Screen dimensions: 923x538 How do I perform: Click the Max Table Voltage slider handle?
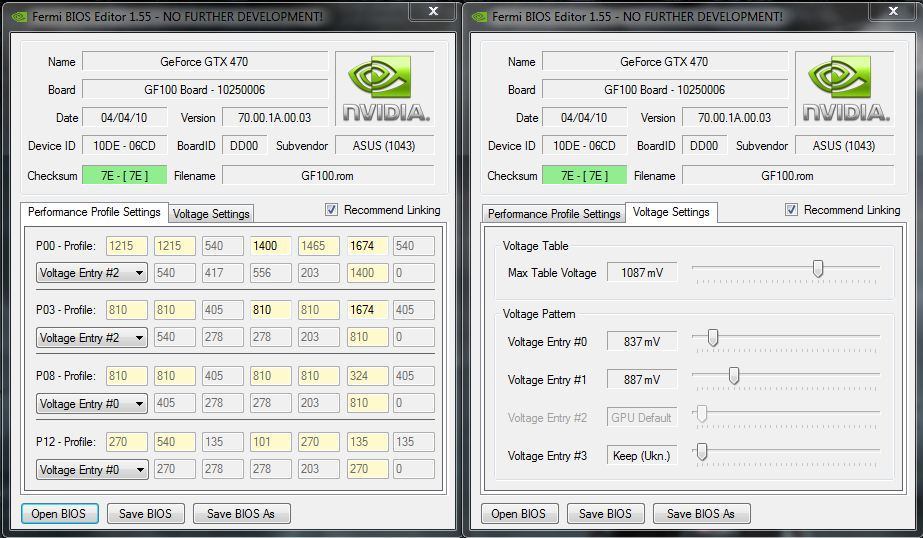pos(818,268)
